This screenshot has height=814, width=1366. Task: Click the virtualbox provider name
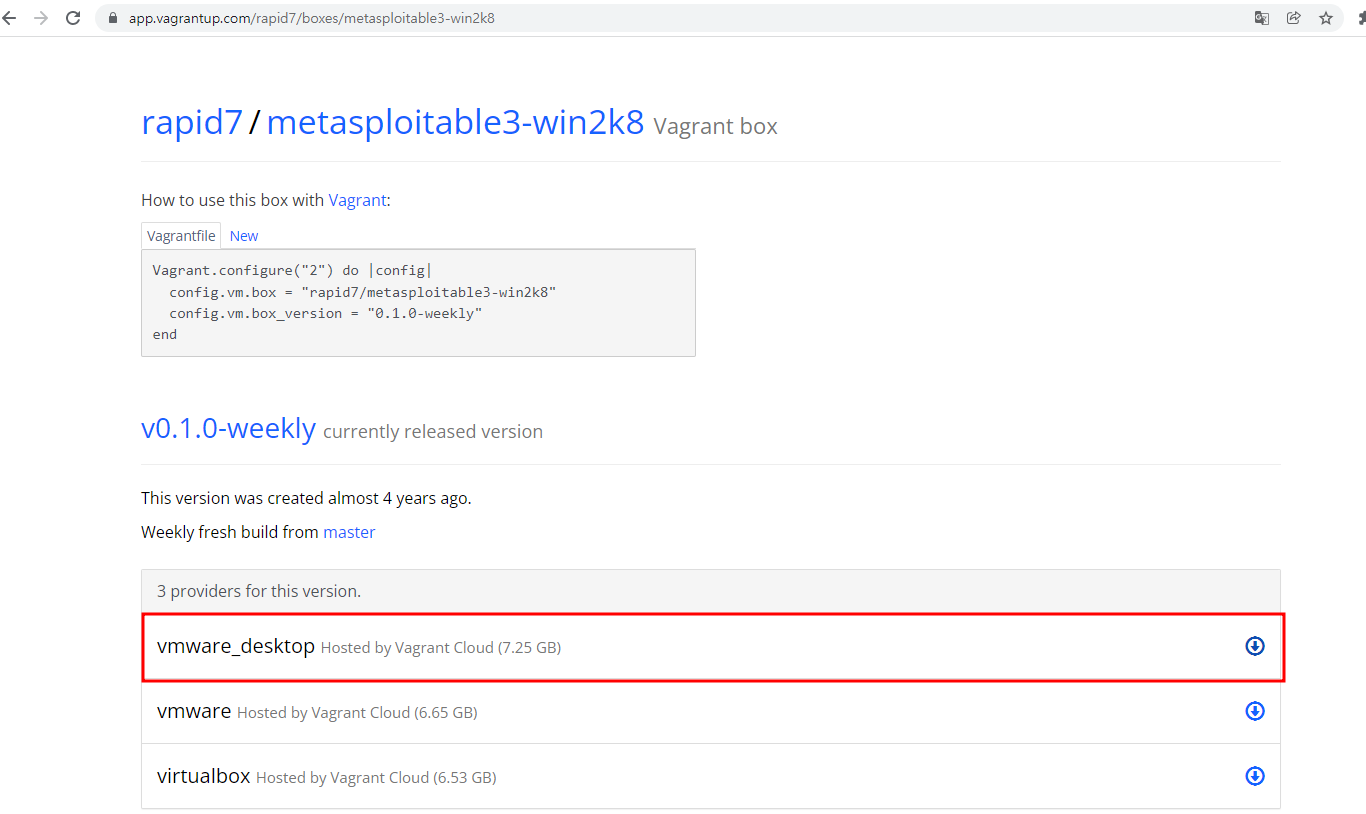(204, 776)
